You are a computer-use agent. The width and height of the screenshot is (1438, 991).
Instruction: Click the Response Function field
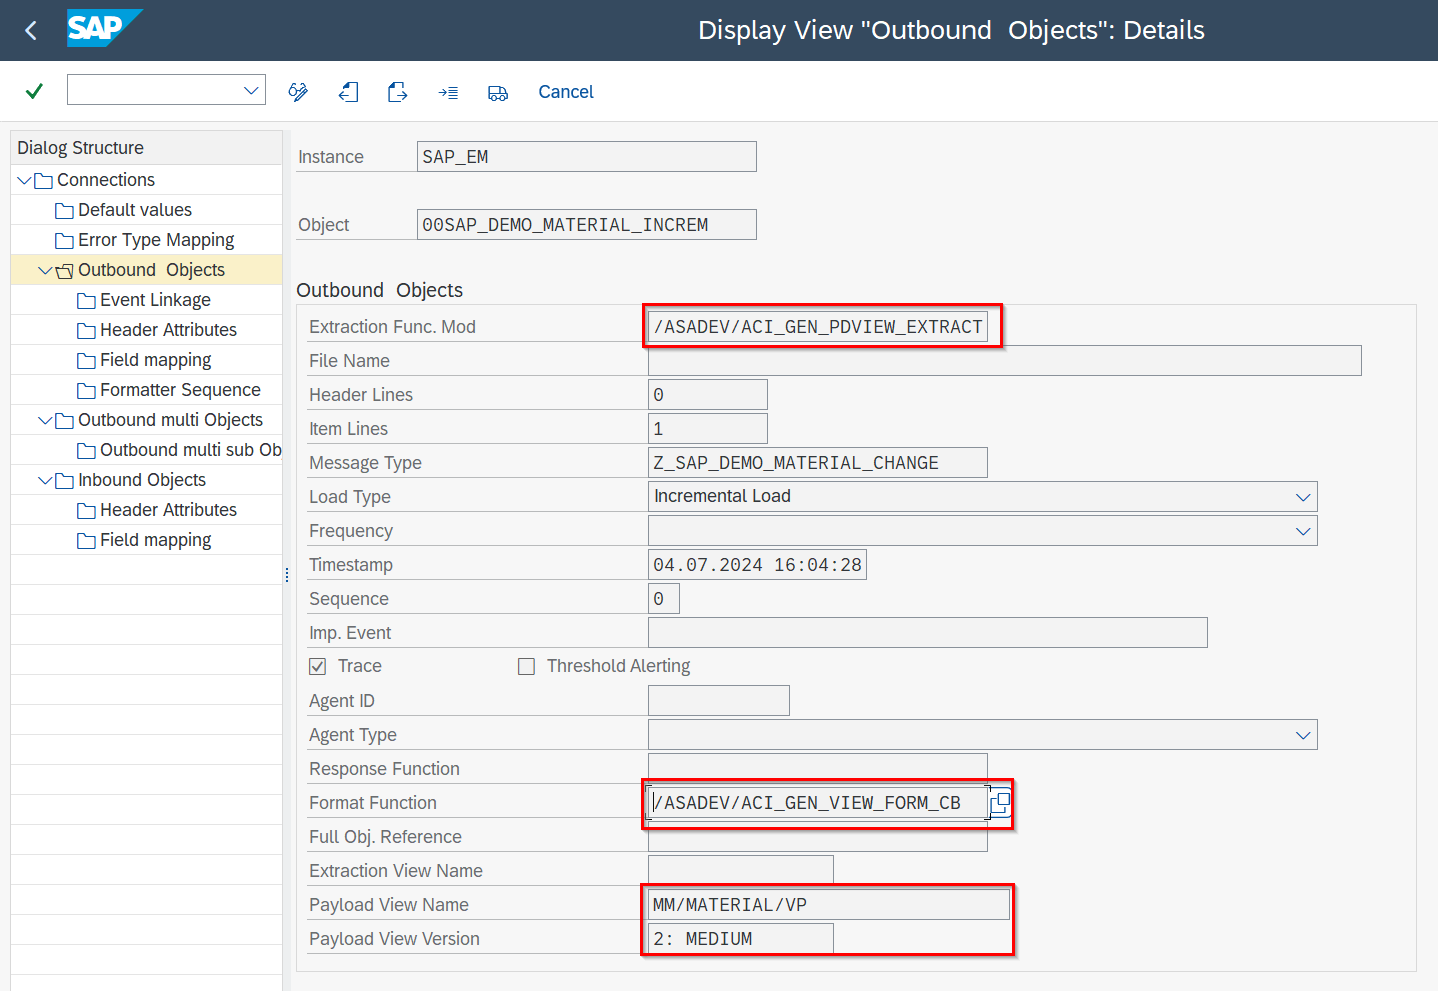(818, 767)
